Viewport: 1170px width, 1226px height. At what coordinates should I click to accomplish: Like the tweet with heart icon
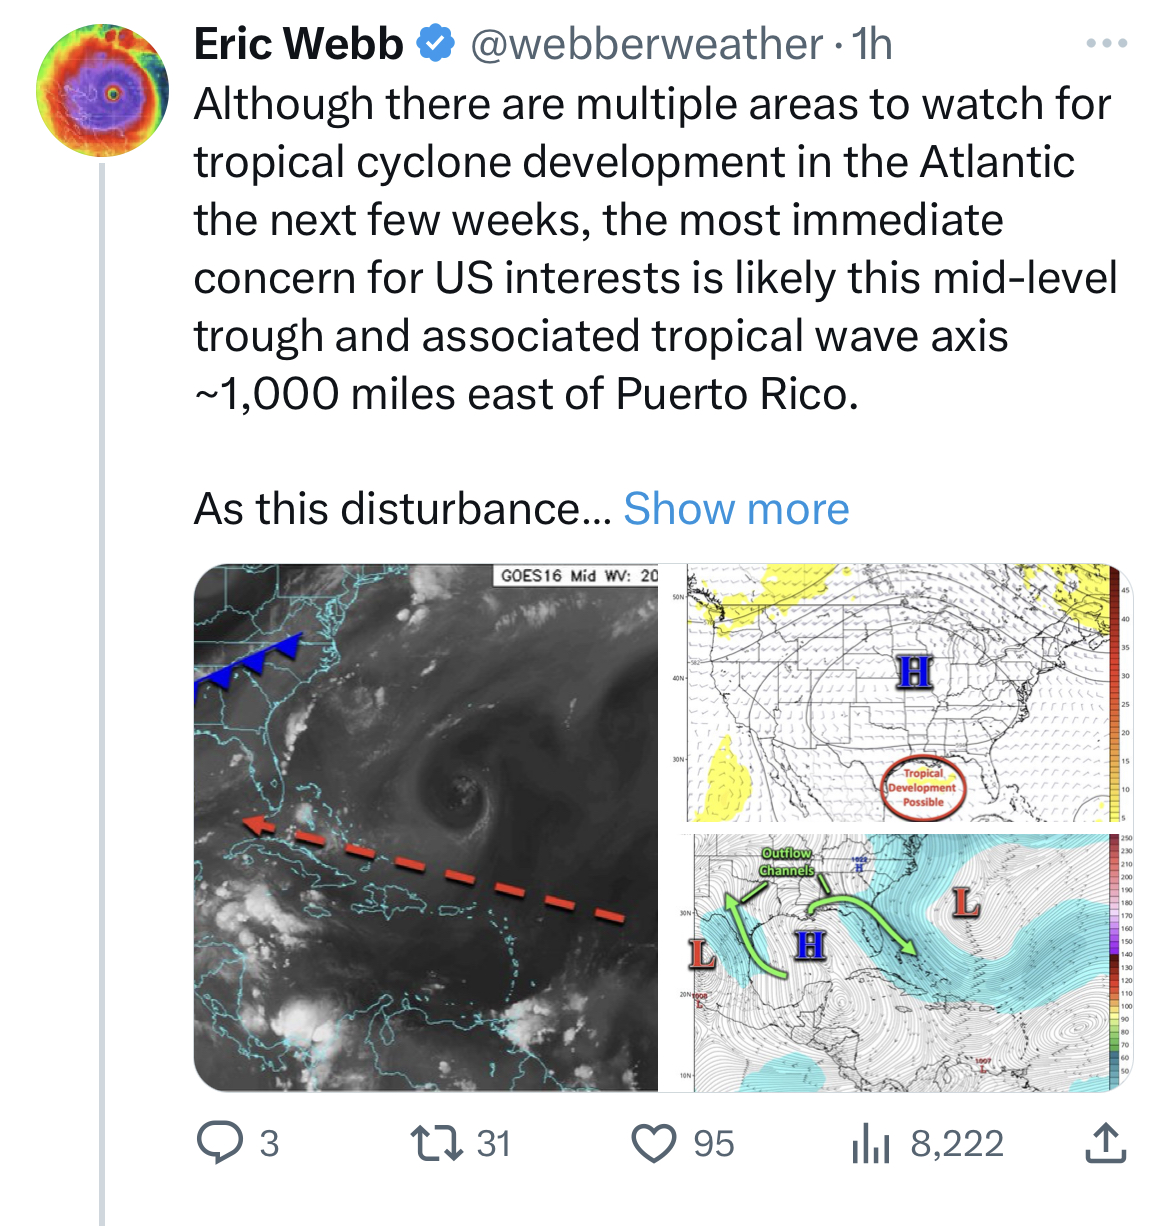coord(655,1143)
